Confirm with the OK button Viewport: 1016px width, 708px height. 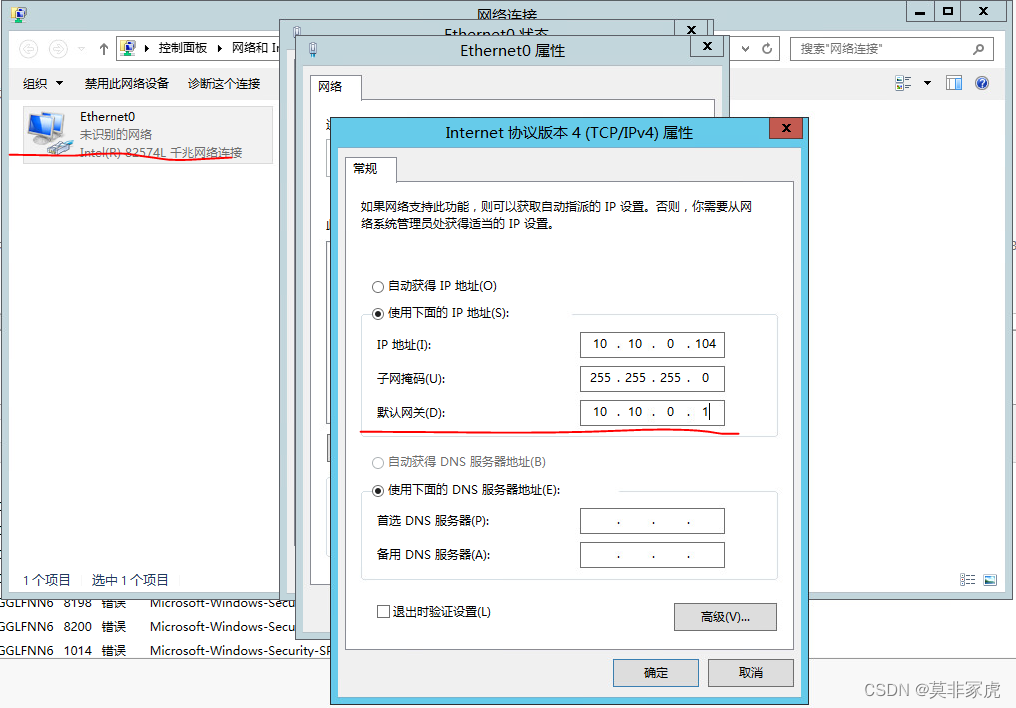click(656, 673)
